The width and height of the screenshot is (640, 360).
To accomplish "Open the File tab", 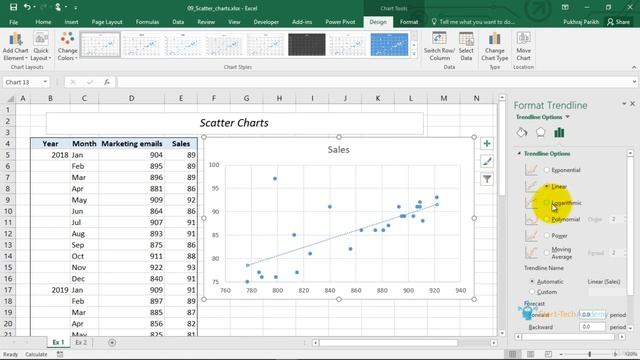I will click(13, 22).
